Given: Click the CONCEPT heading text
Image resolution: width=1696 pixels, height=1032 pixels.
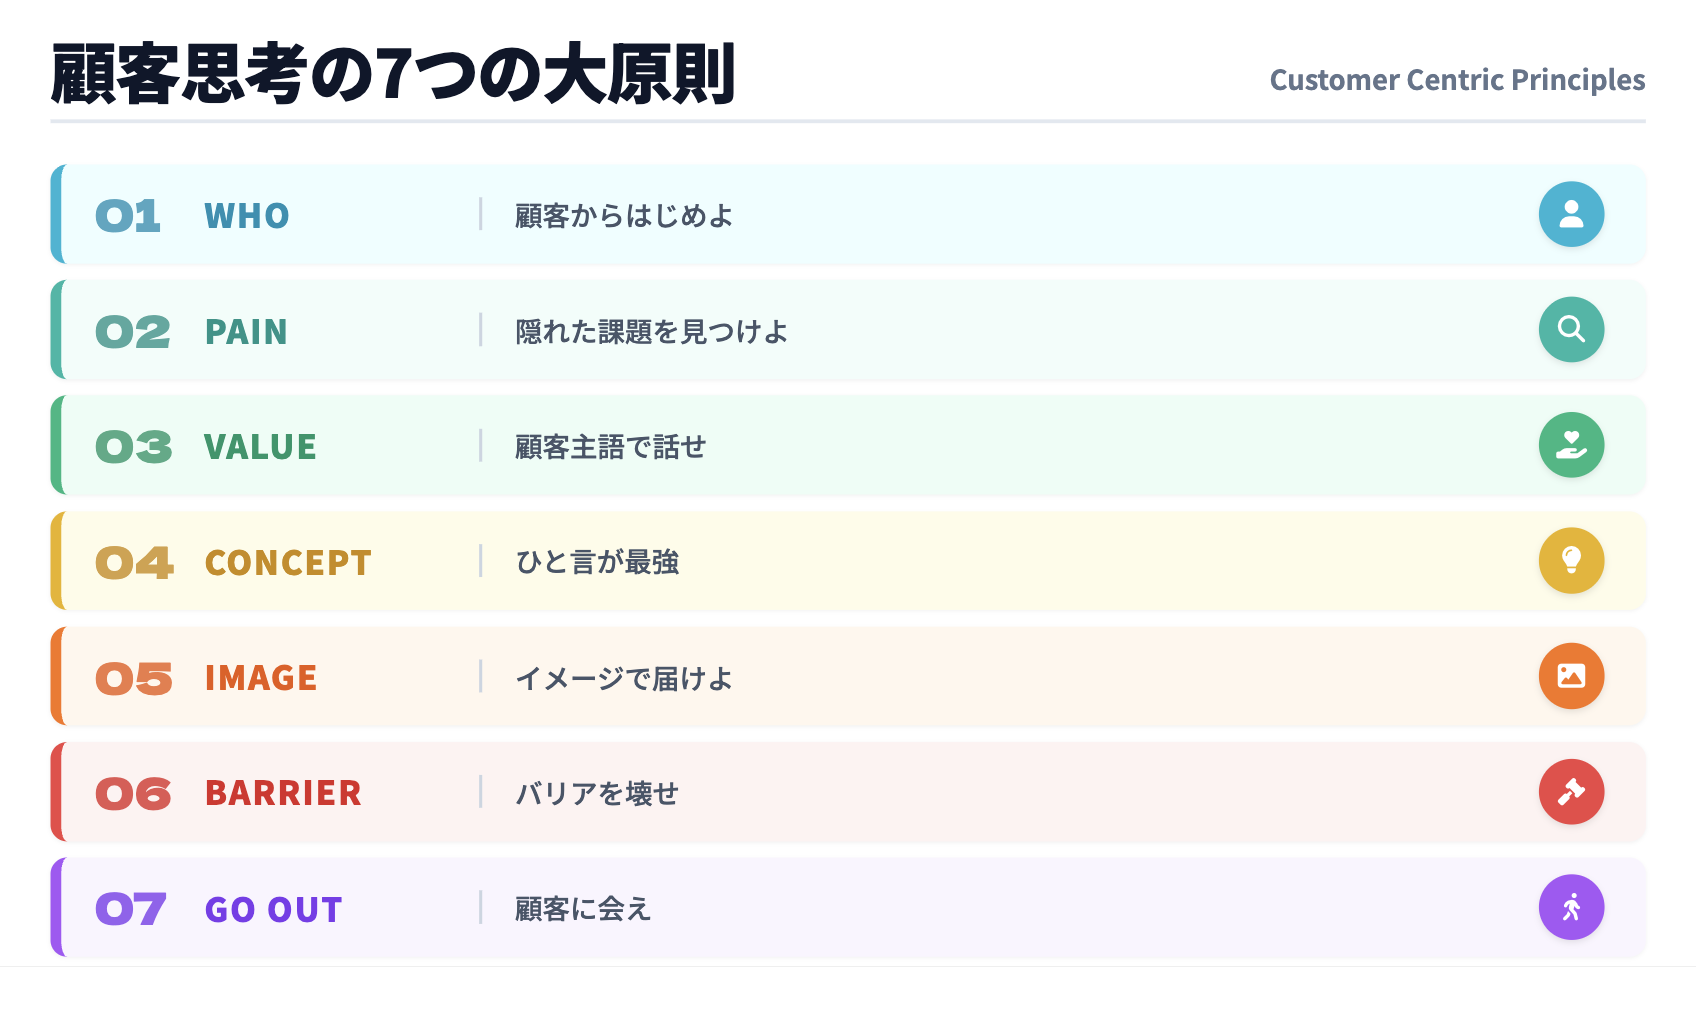Looking at the screenshot, I should coord(288,563).
